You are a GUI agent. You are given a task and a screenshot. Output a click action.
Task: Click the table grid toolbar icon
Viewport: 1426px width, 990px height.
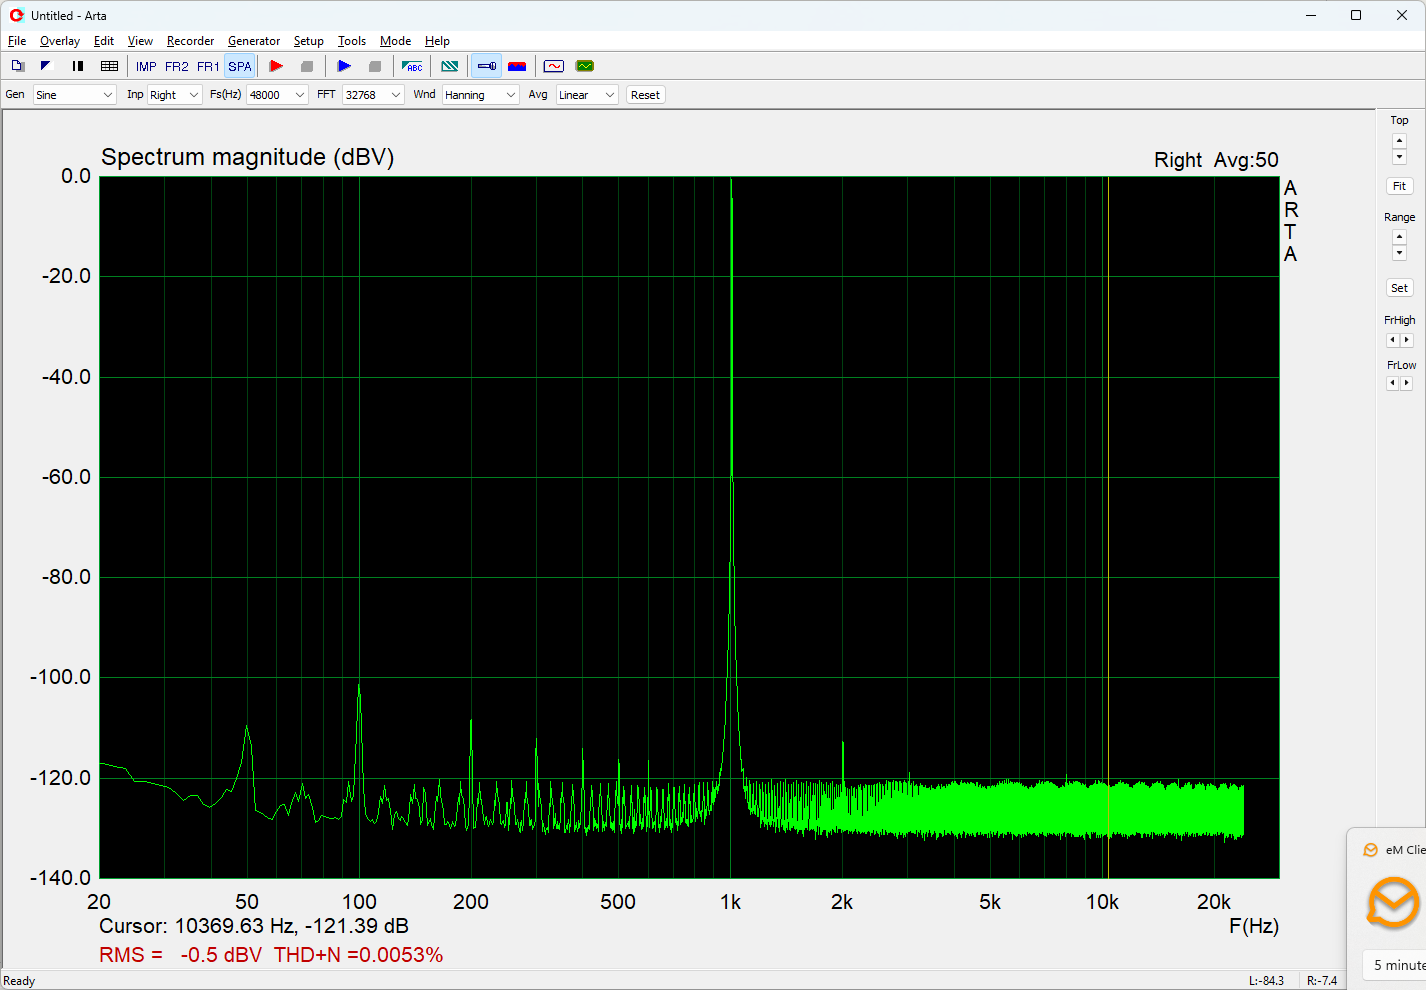click(110, 66)
